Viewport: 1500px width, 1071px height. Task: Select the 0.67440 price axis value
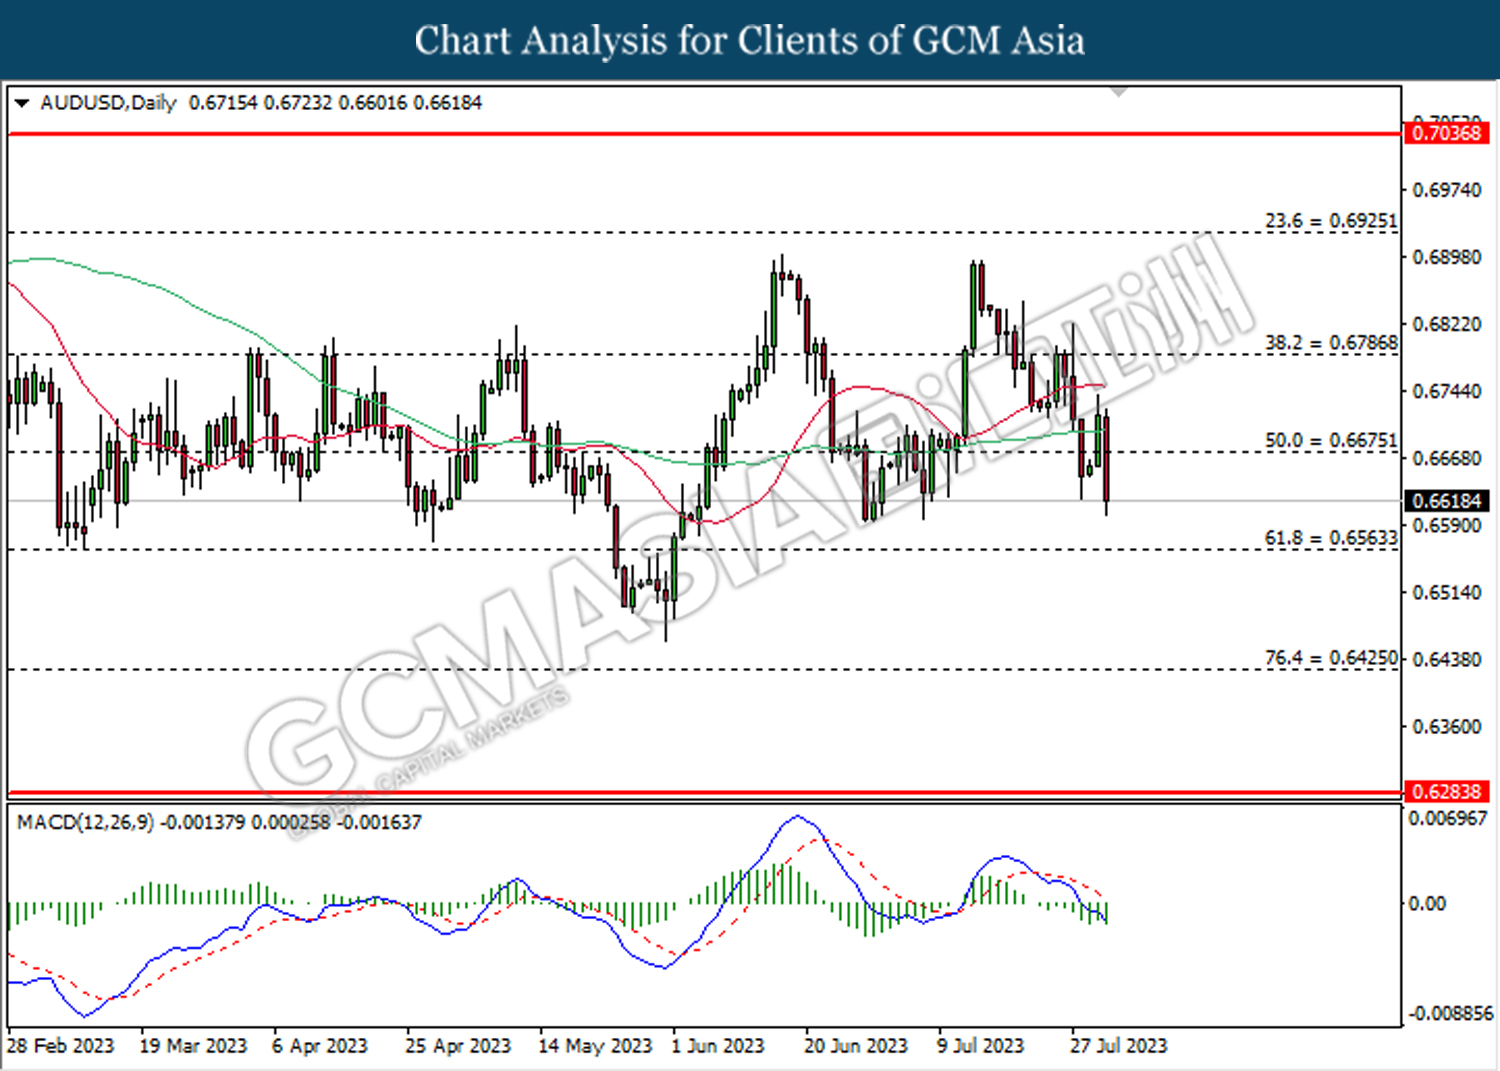[1447, 391]
